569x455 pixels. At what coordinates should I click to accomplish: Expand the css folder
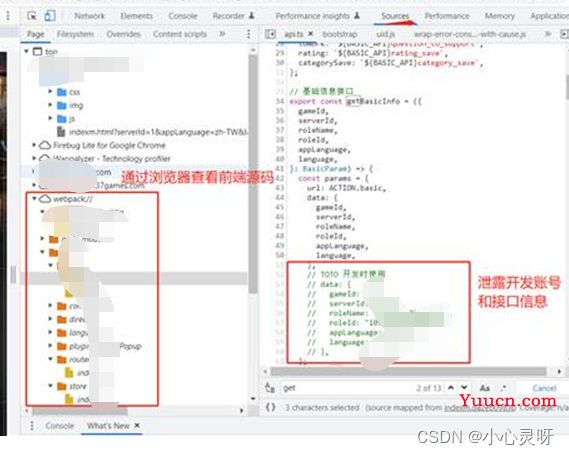pos(50,92)
